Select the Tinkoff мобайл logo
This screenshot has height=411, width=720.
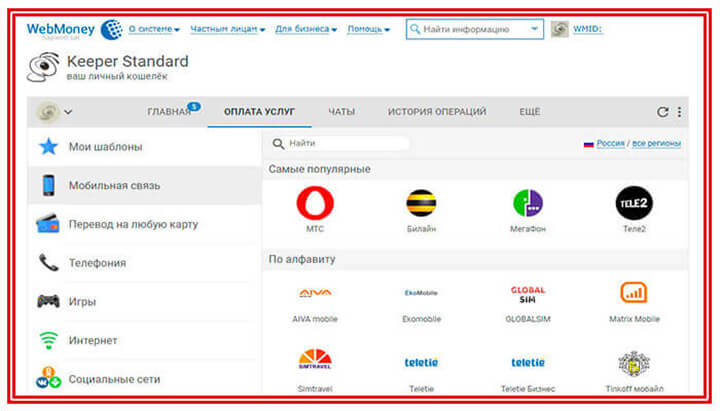point(634,365)
